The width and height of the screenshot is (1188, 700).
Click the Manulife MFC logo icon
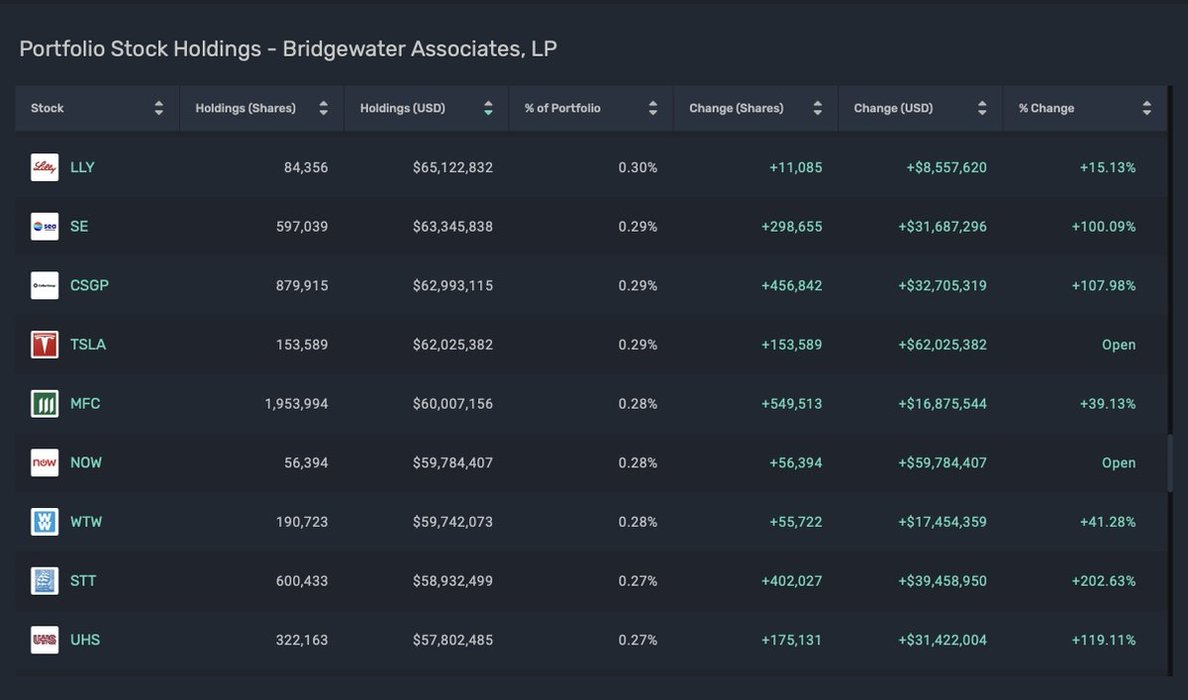click(45, 404)
